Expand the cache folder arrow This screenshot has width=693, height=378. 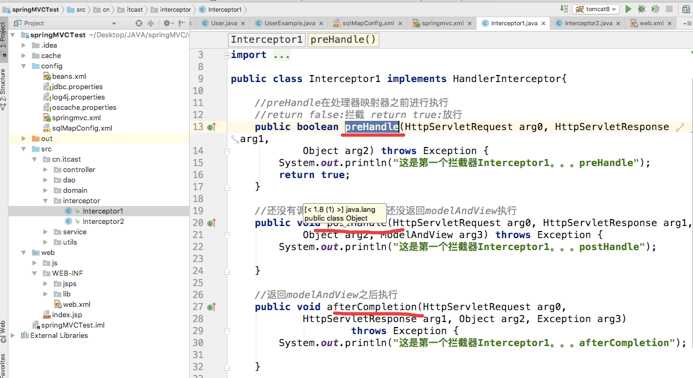click(24, 56)
